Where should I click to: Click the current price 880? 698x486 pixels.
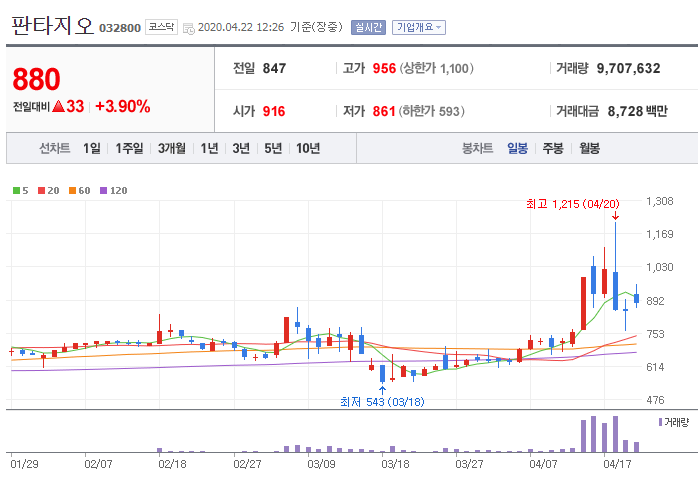coord(36,79)
